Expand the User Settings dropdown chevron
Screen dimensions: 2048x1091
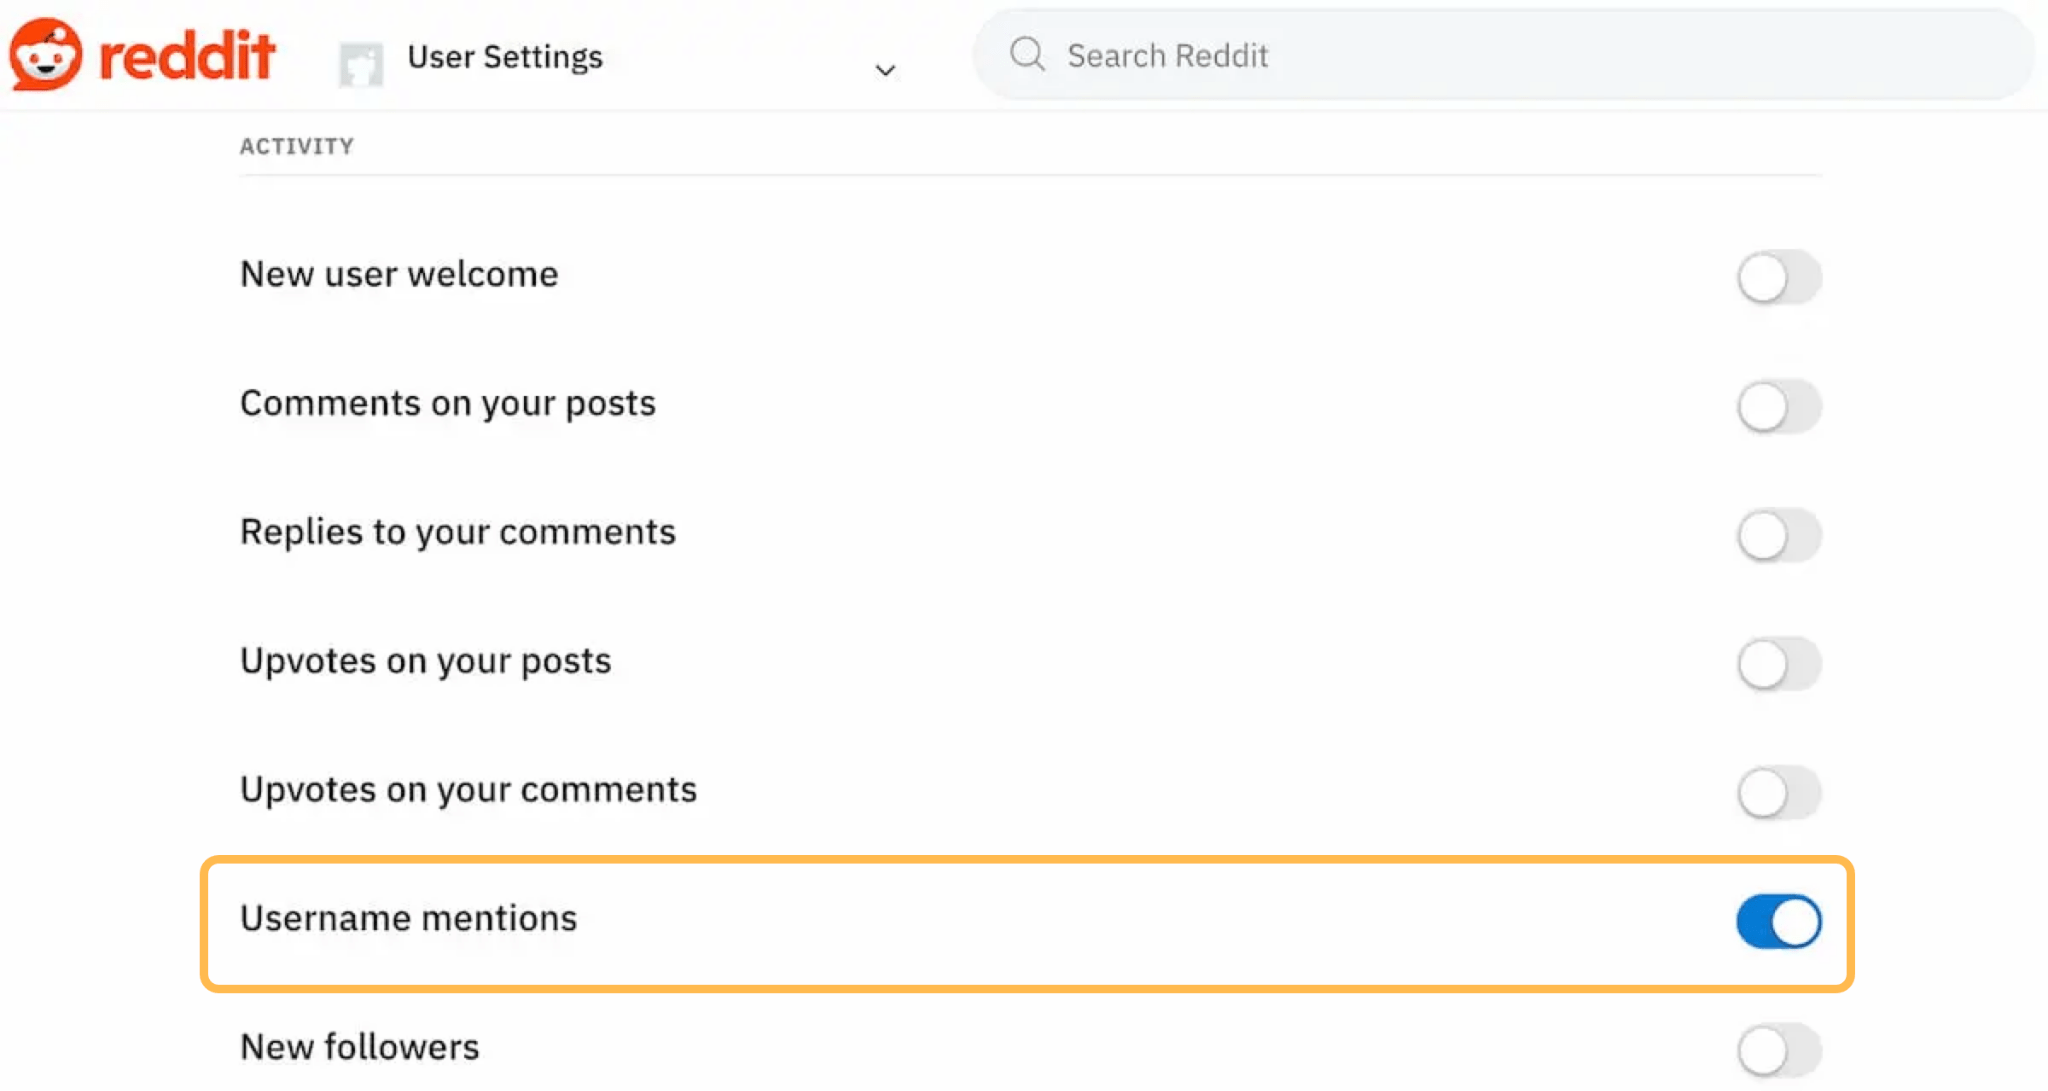point(884,70)
